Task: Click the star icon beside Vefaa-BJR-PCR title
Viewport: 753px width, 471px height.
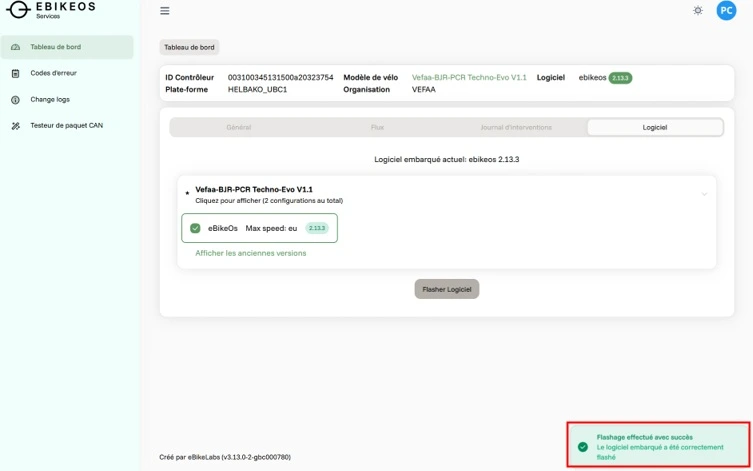Action: click(187, 193)
